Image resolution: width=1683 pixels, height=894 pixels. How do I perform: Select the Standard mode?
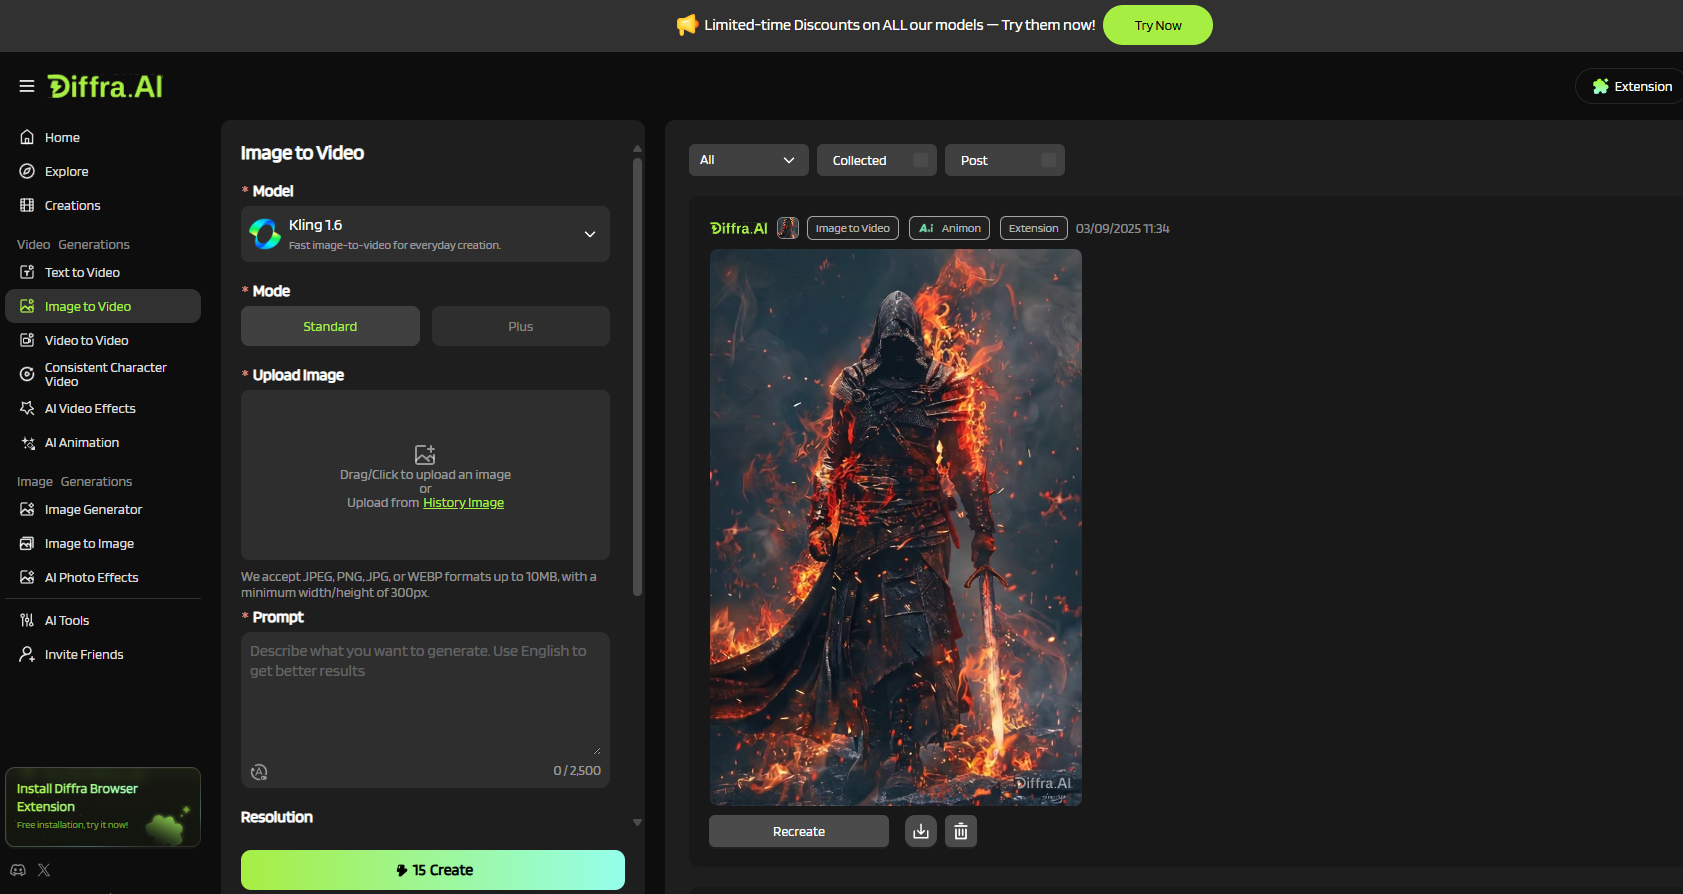330,326
